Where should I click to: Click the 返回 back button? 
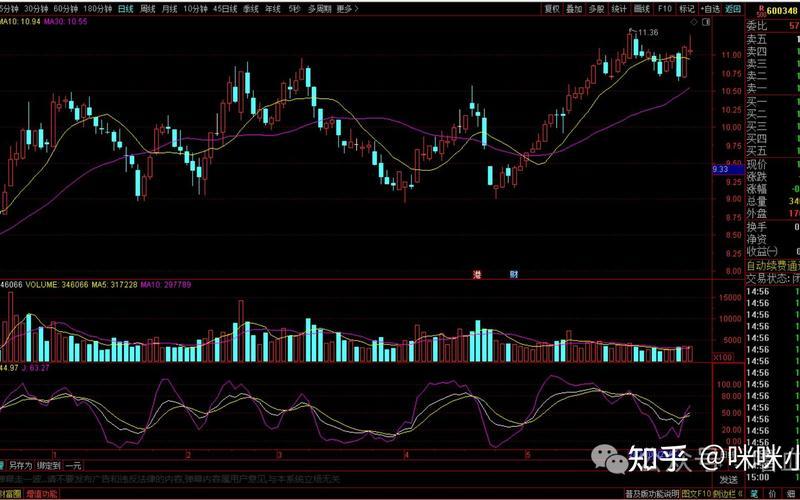(733, 9)
